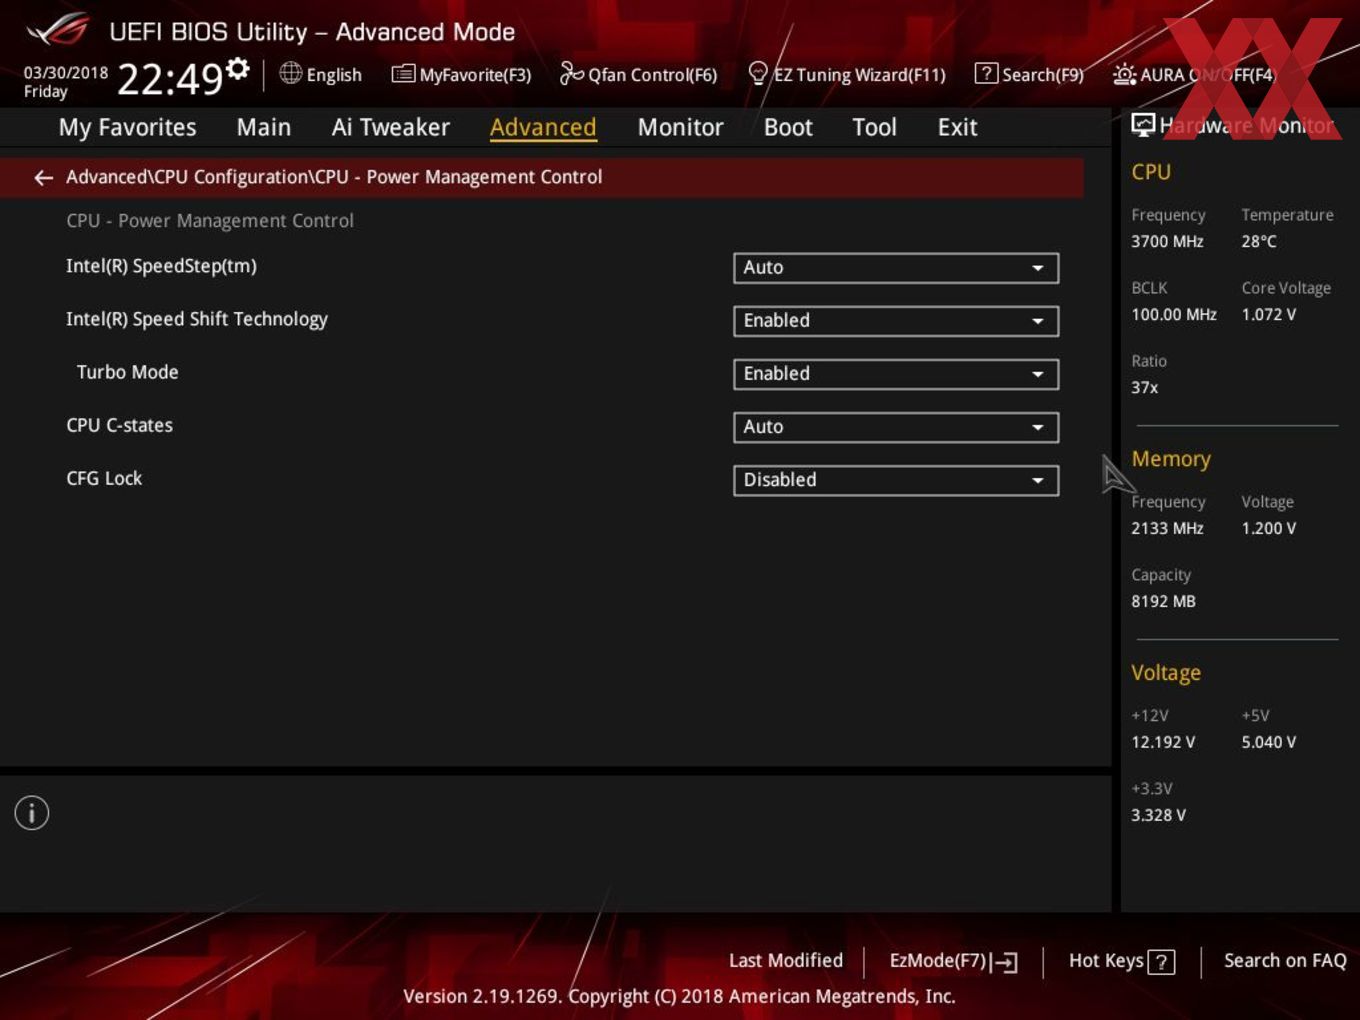The height and width of the screenshot is (1020, 1360).
Task: Switch to EzMode(F7)
Action: pos(953,961)
